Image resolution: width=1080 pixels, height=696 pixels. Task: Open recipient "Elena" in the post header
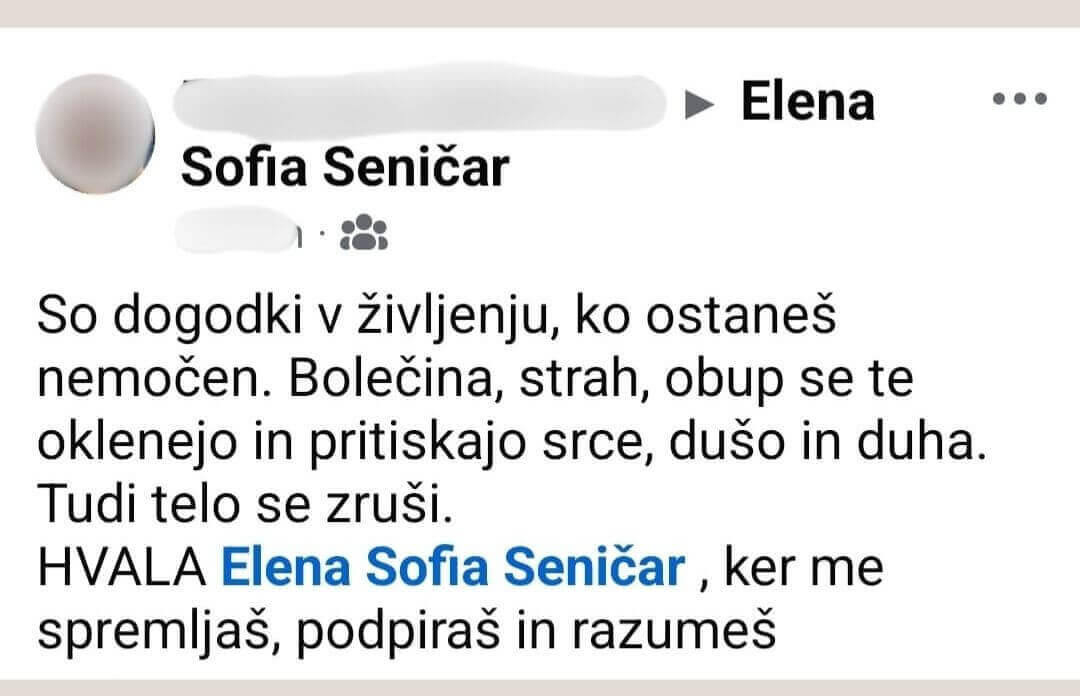pos(807,102)
